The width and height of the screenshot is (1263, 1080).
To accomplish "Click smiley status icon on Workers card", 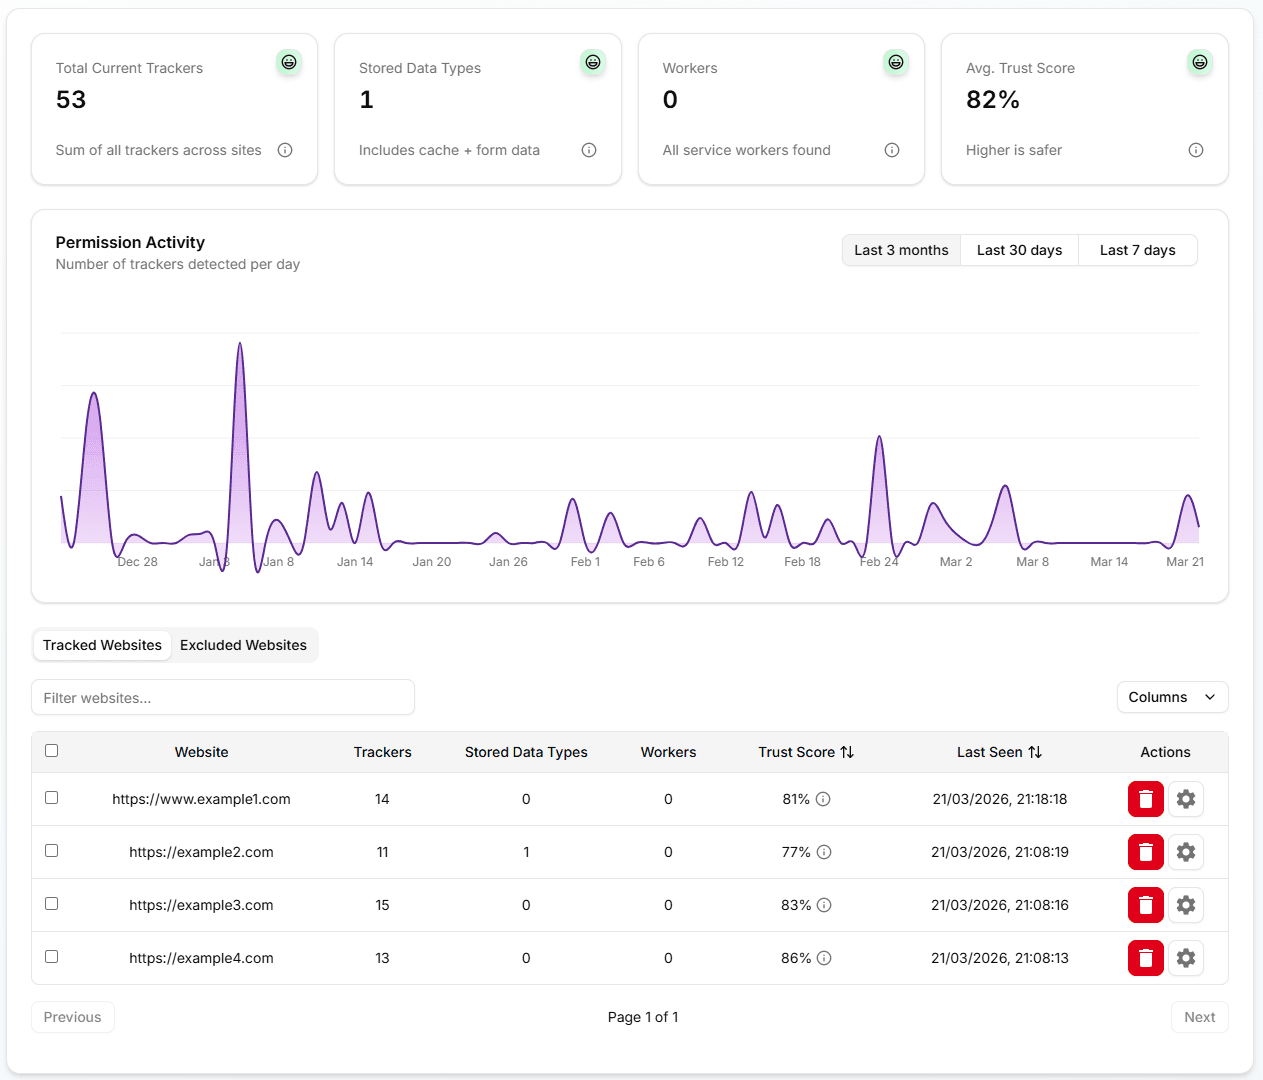I will (896, 62).
